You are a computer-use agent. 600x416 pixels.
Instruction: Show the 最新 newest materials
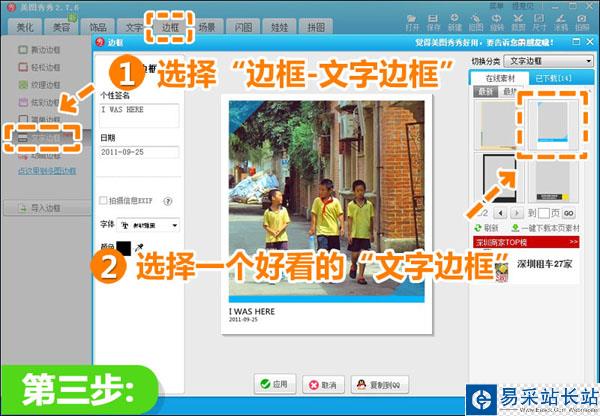486,91
